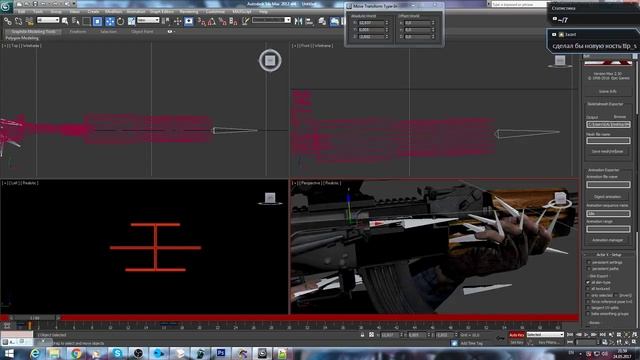This screenshot has height=360, width=640.
Task: Toggle the persistent settings checkbox
Action: click(589, 262)
